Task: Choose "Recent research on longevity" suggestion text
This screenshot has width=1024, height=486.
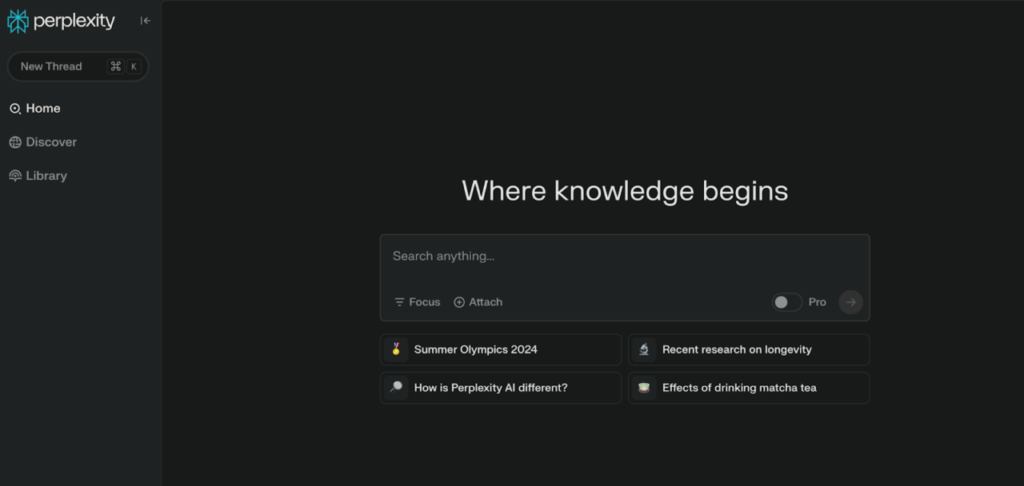Action: [x=736, y=350]
